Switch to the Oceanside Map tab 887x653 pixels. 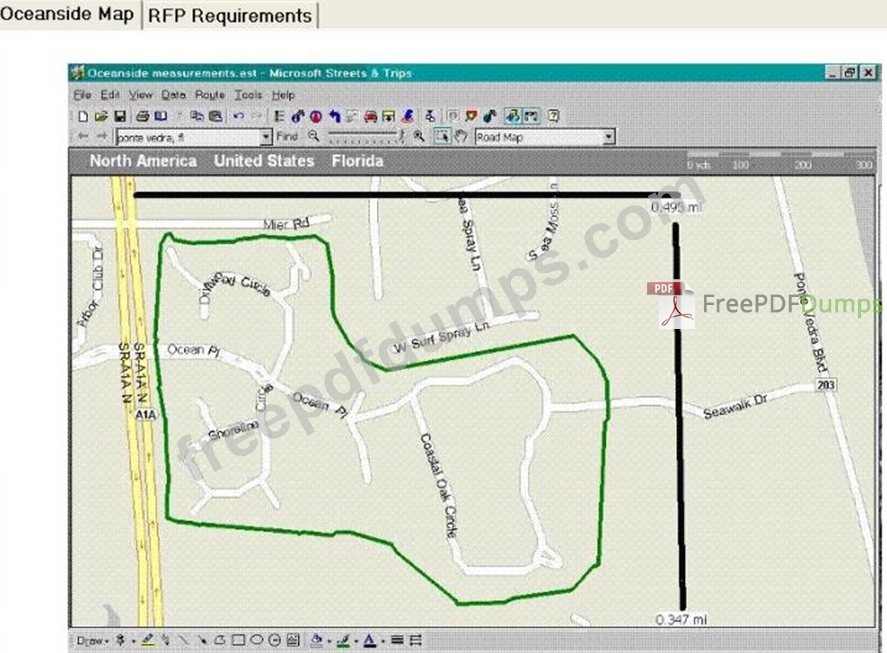coord(67,14)
